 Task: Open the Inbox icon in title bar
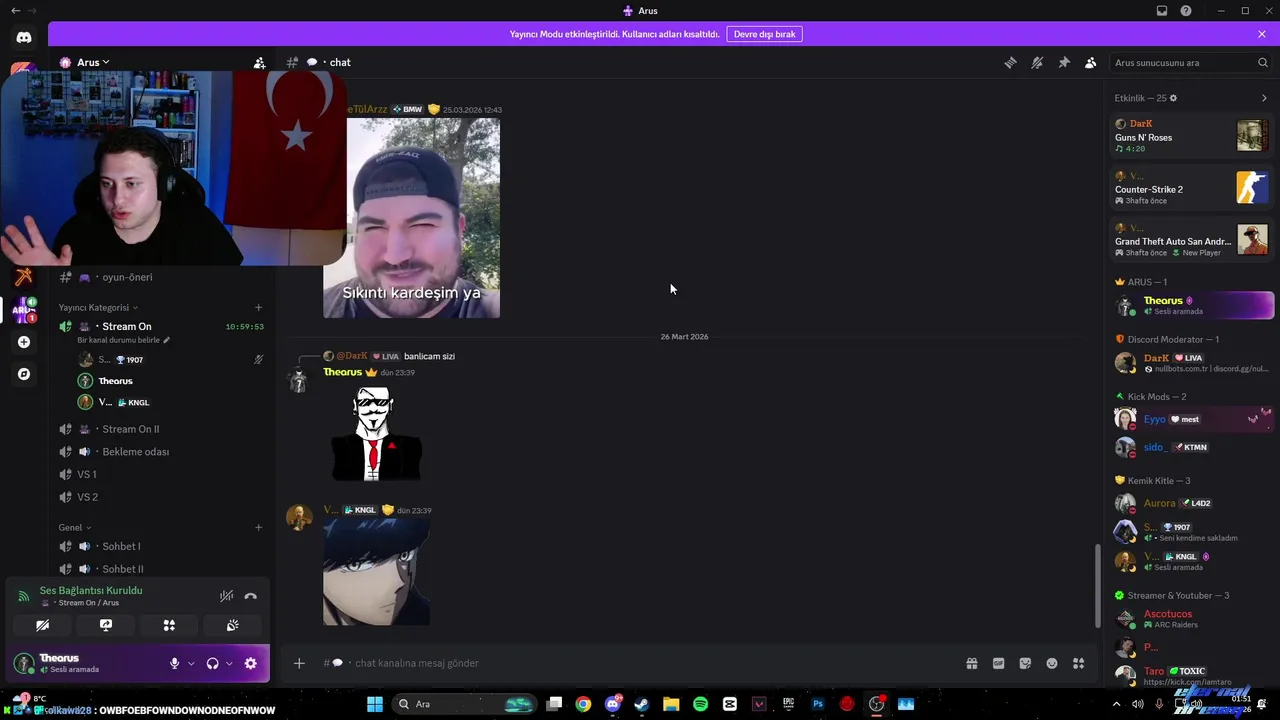[x=1162, y=11]
